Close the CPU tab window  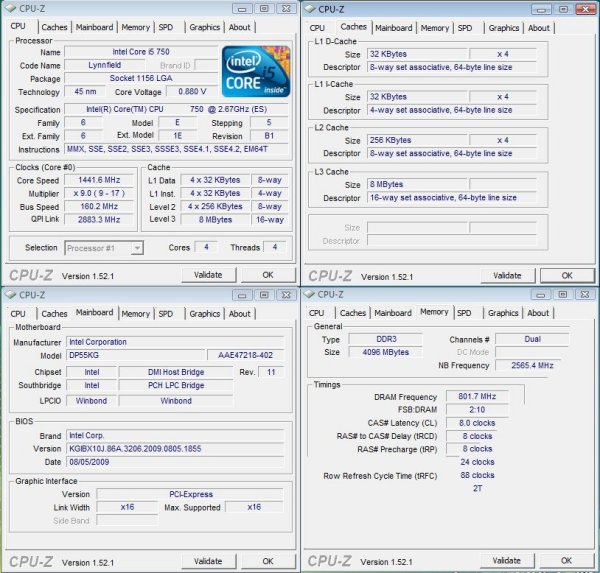point(286,8)
